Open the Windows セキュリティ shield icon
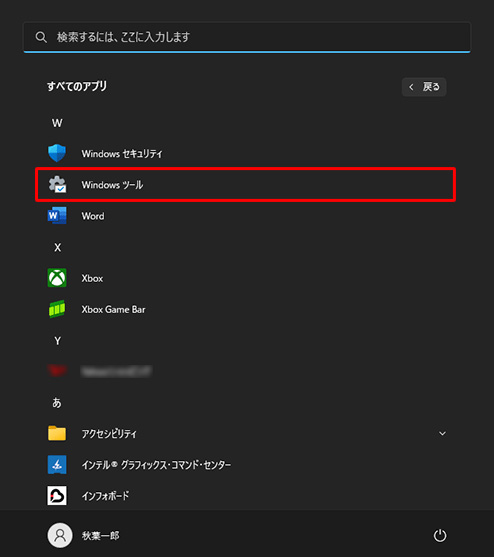Image resolution: width=494 pixels, height=557 pixels. pyautogui.click(x=57, y=153)
